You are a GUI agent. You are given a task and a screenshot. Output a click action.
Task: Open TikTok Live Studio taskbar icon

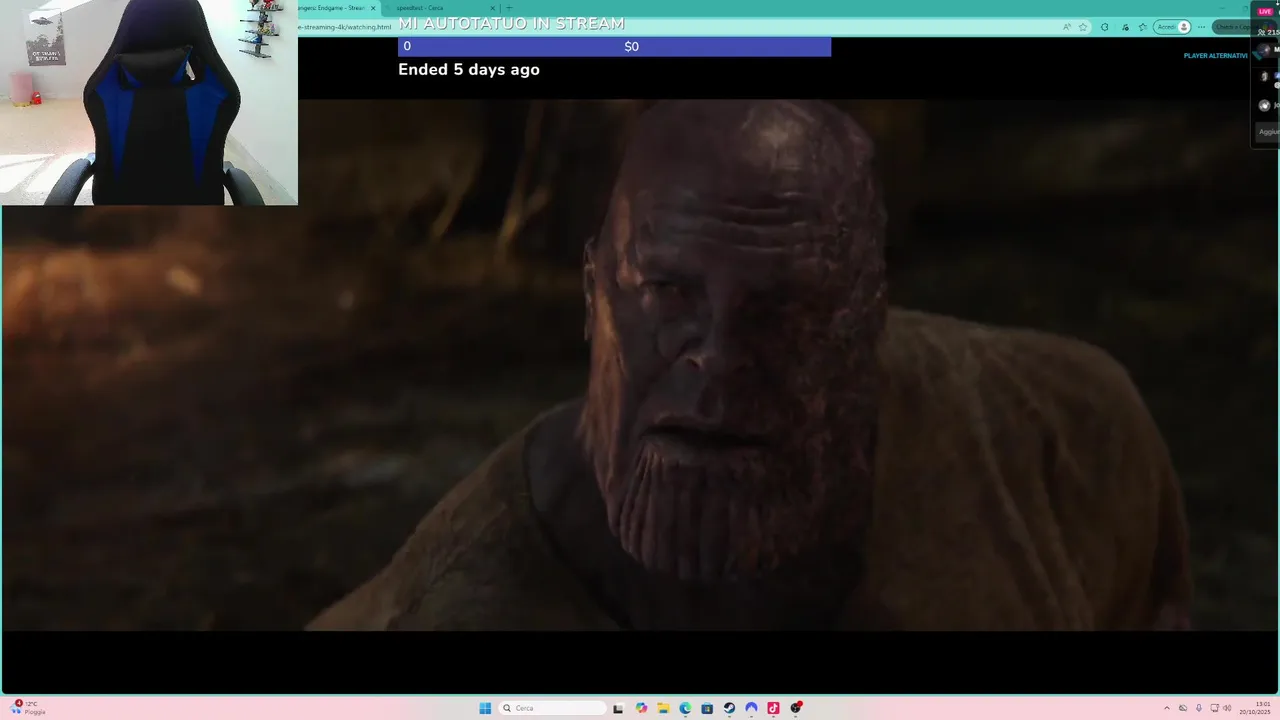click(773, 708)
